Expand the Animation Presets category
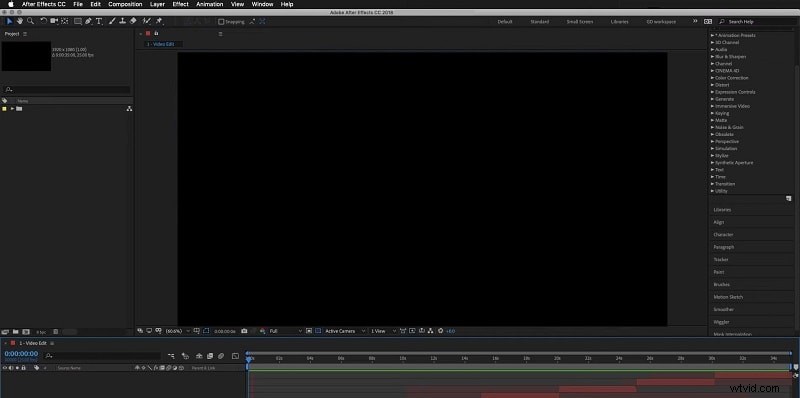 pyautogui.click(x=713, y=35)
